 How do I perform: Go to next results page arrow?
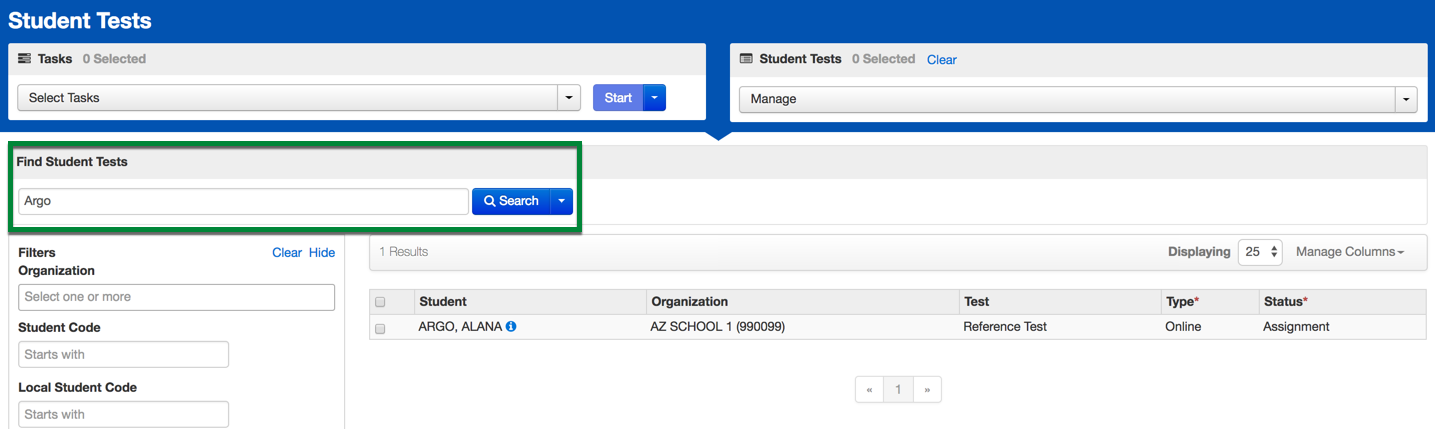coord(927,390)
